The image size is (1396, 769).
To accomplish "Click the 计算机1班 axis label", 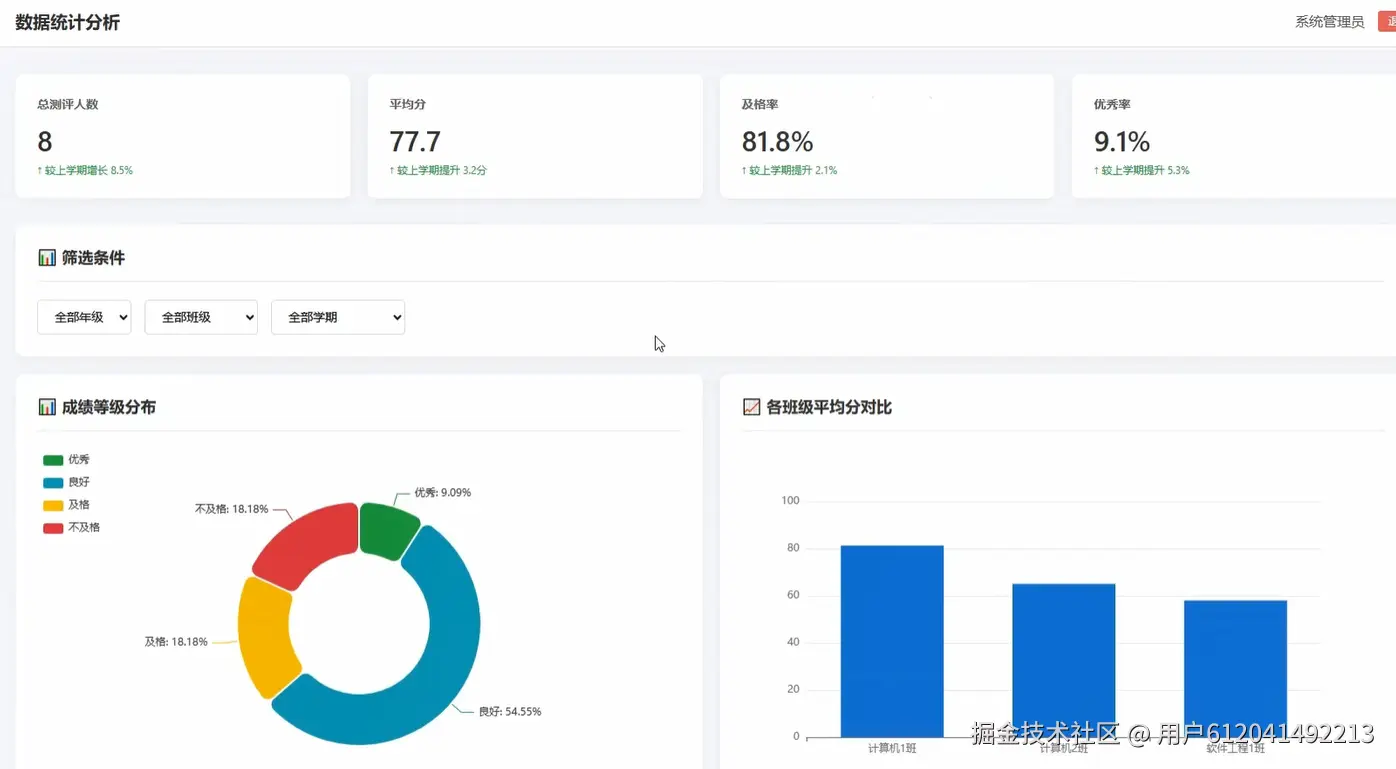I will tap(892, 747).
